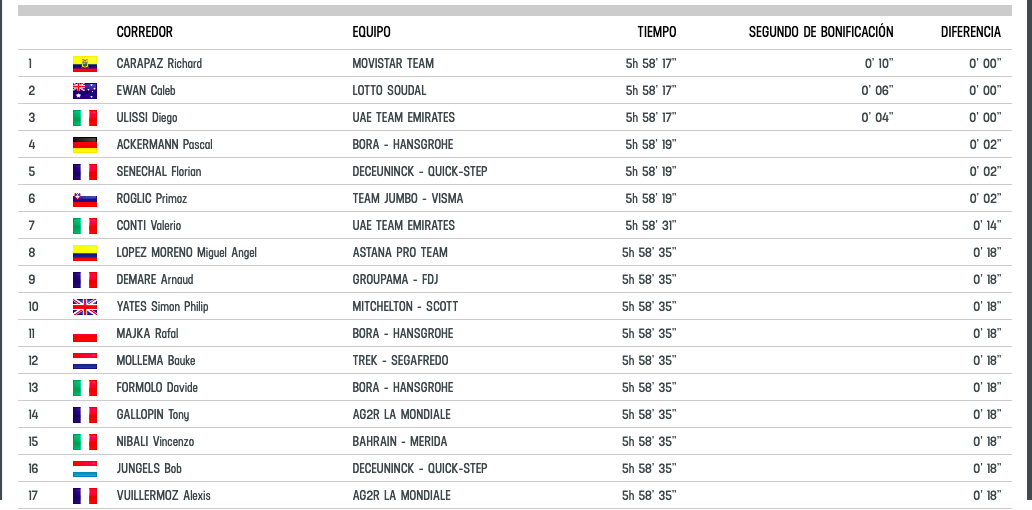Click Luxembourg flag beside Jungels Bob
The image size is (1032, 510).
(x=85, y=469)
